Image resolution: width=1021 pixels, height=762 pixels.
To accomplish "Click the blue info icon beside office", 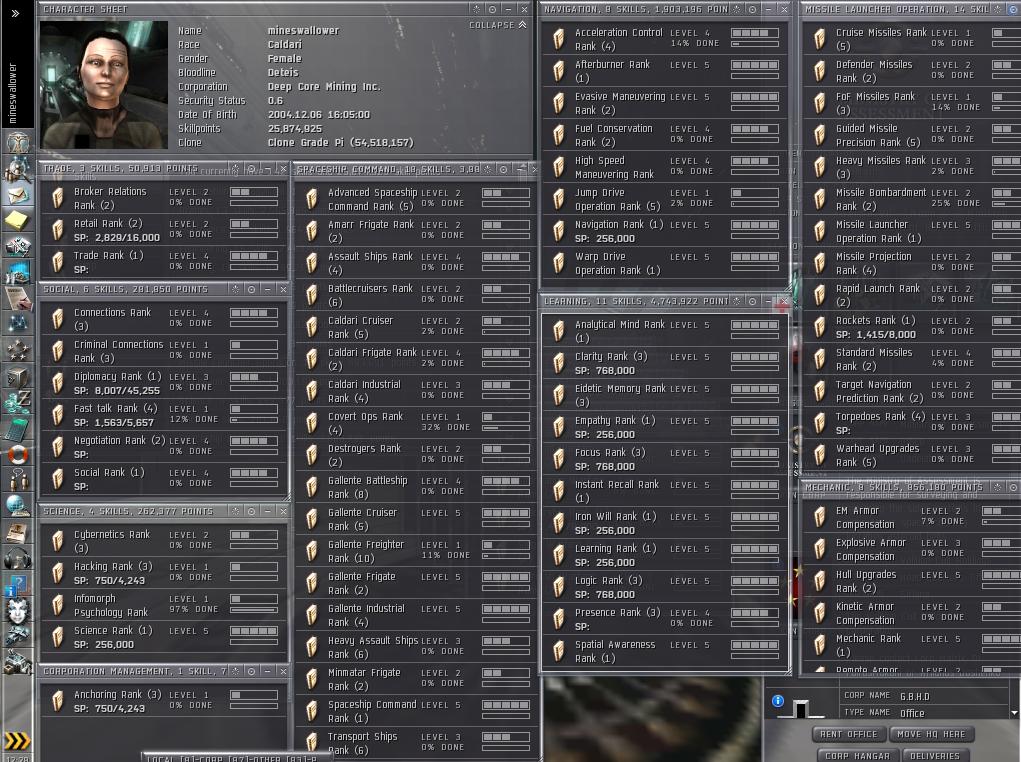I will tap(777, 701).
